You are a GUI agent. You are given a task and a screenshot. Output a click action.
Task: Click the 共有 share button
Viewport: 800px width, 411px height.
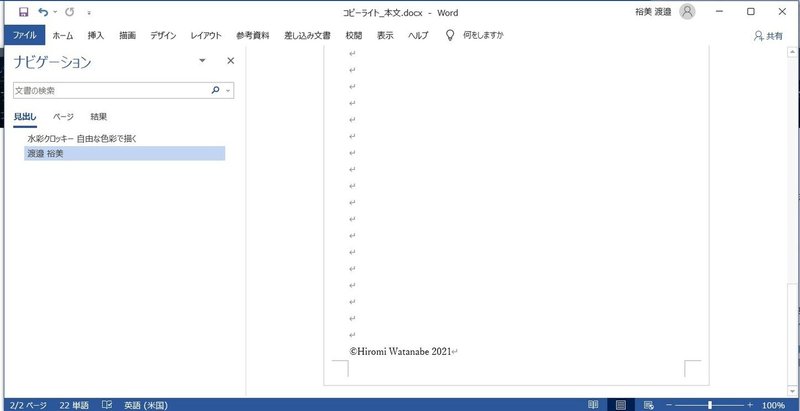pyautogui.click(x=768, y=36)
